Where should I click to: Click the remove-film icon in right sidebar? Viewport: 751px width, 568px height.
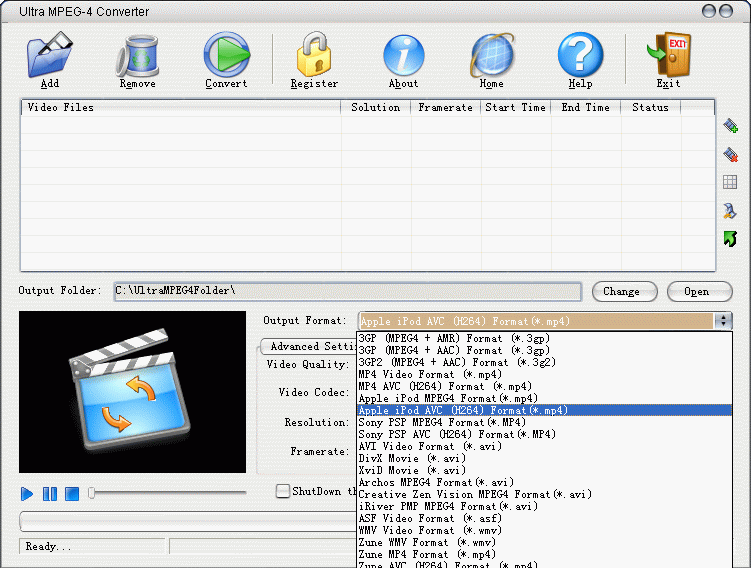(x=730, y=154)
